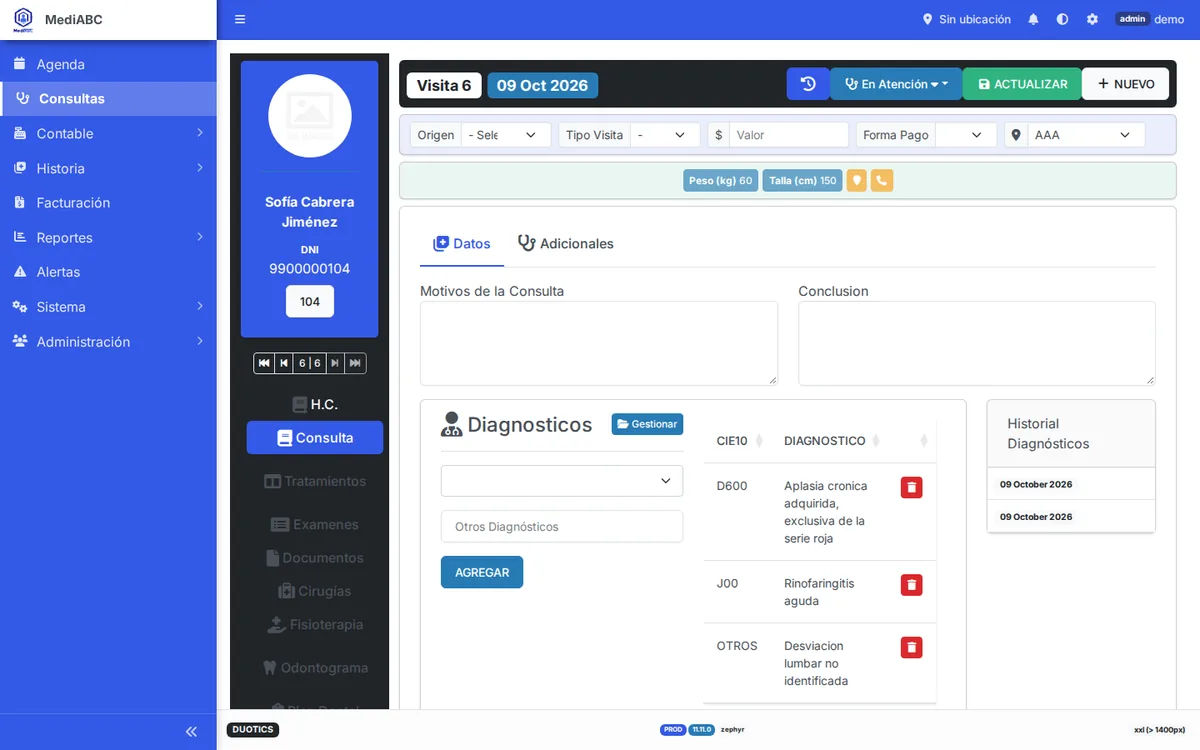1200x750 pixels.
Task: Expand Historia sidebar submenu
Action: tap(108, 168)
